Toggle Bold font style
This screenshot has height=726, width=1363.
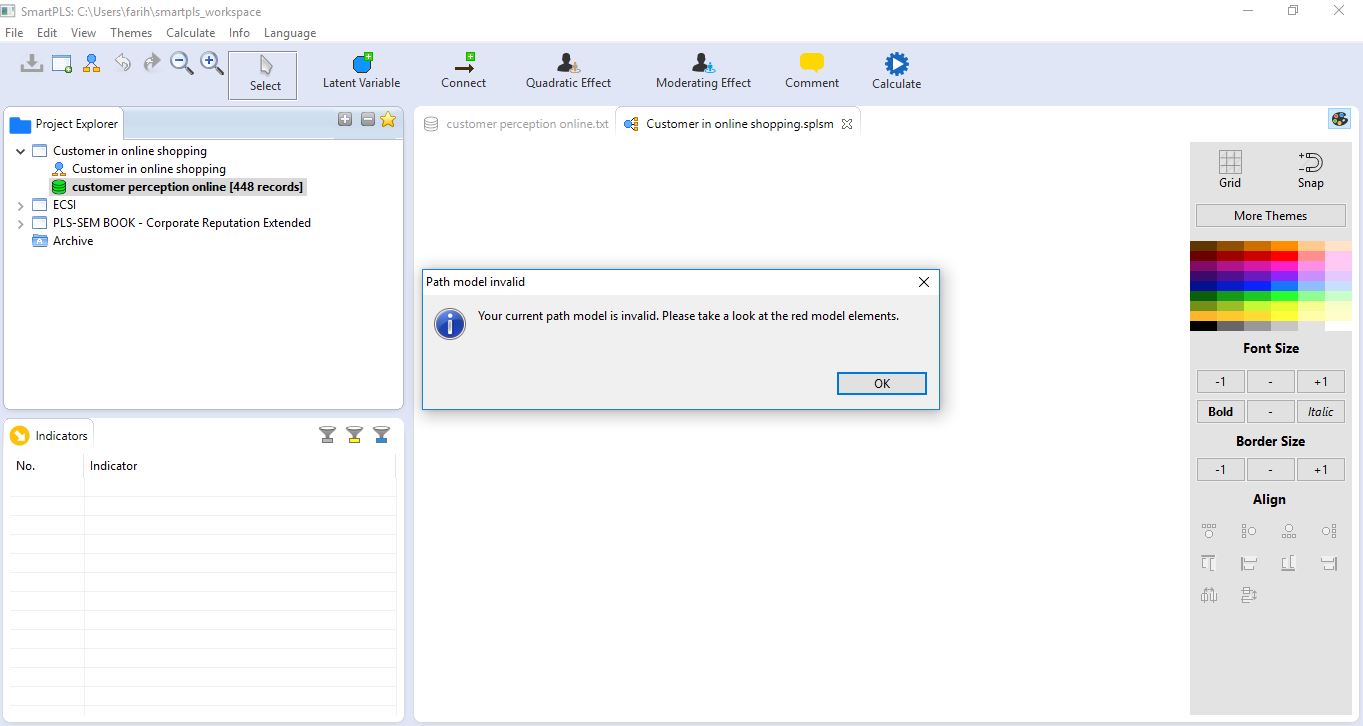[1220, 411]
